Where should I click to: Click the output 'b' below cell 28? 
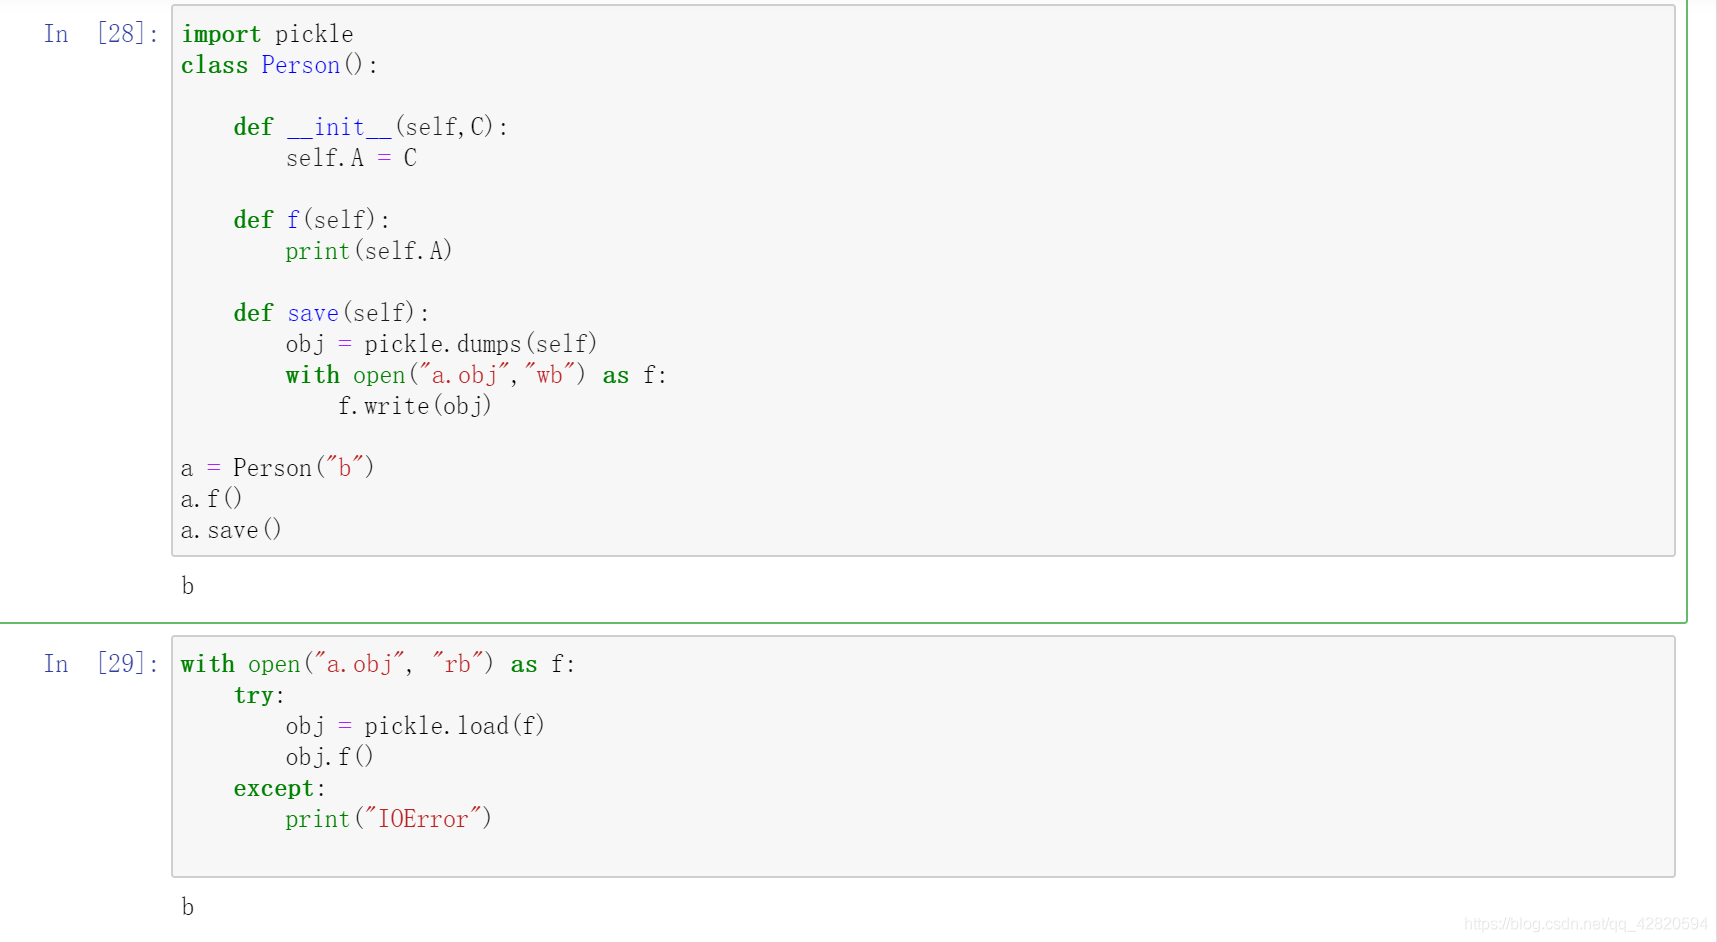[x=188, y=586]
